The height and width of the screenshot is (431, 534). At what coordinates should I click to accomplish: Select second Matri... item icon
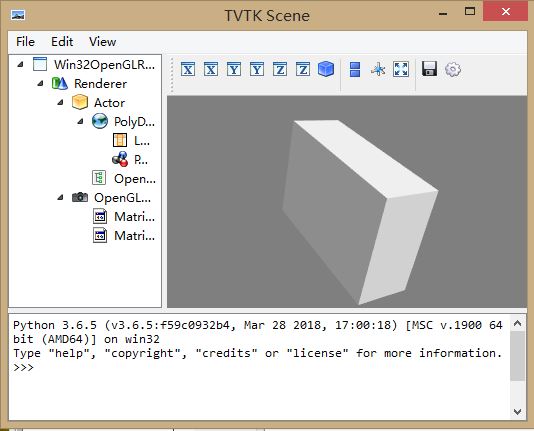pos(100,235)
